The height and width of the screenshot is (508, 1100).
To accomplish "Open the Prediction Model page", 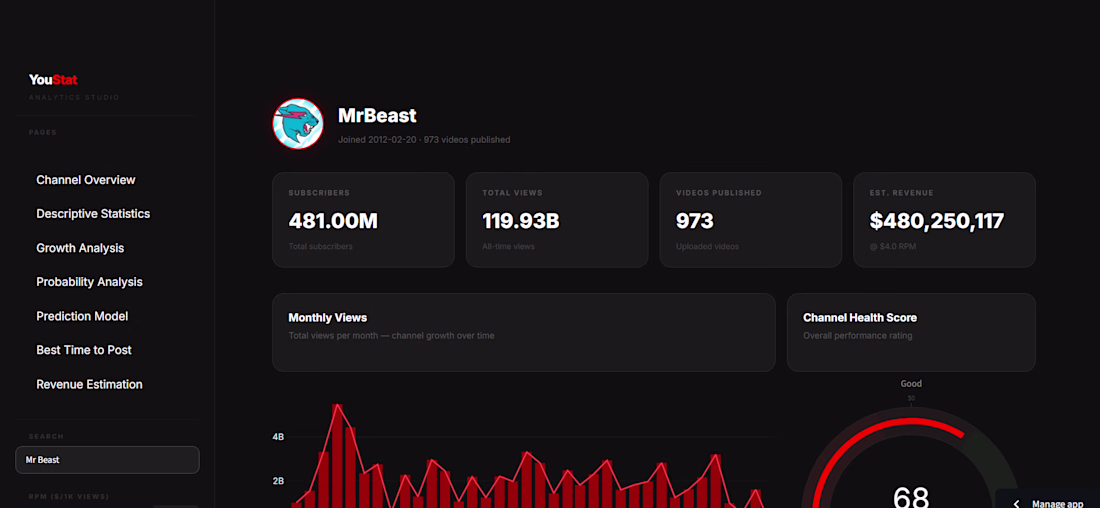I will click(x=82, y=316).
